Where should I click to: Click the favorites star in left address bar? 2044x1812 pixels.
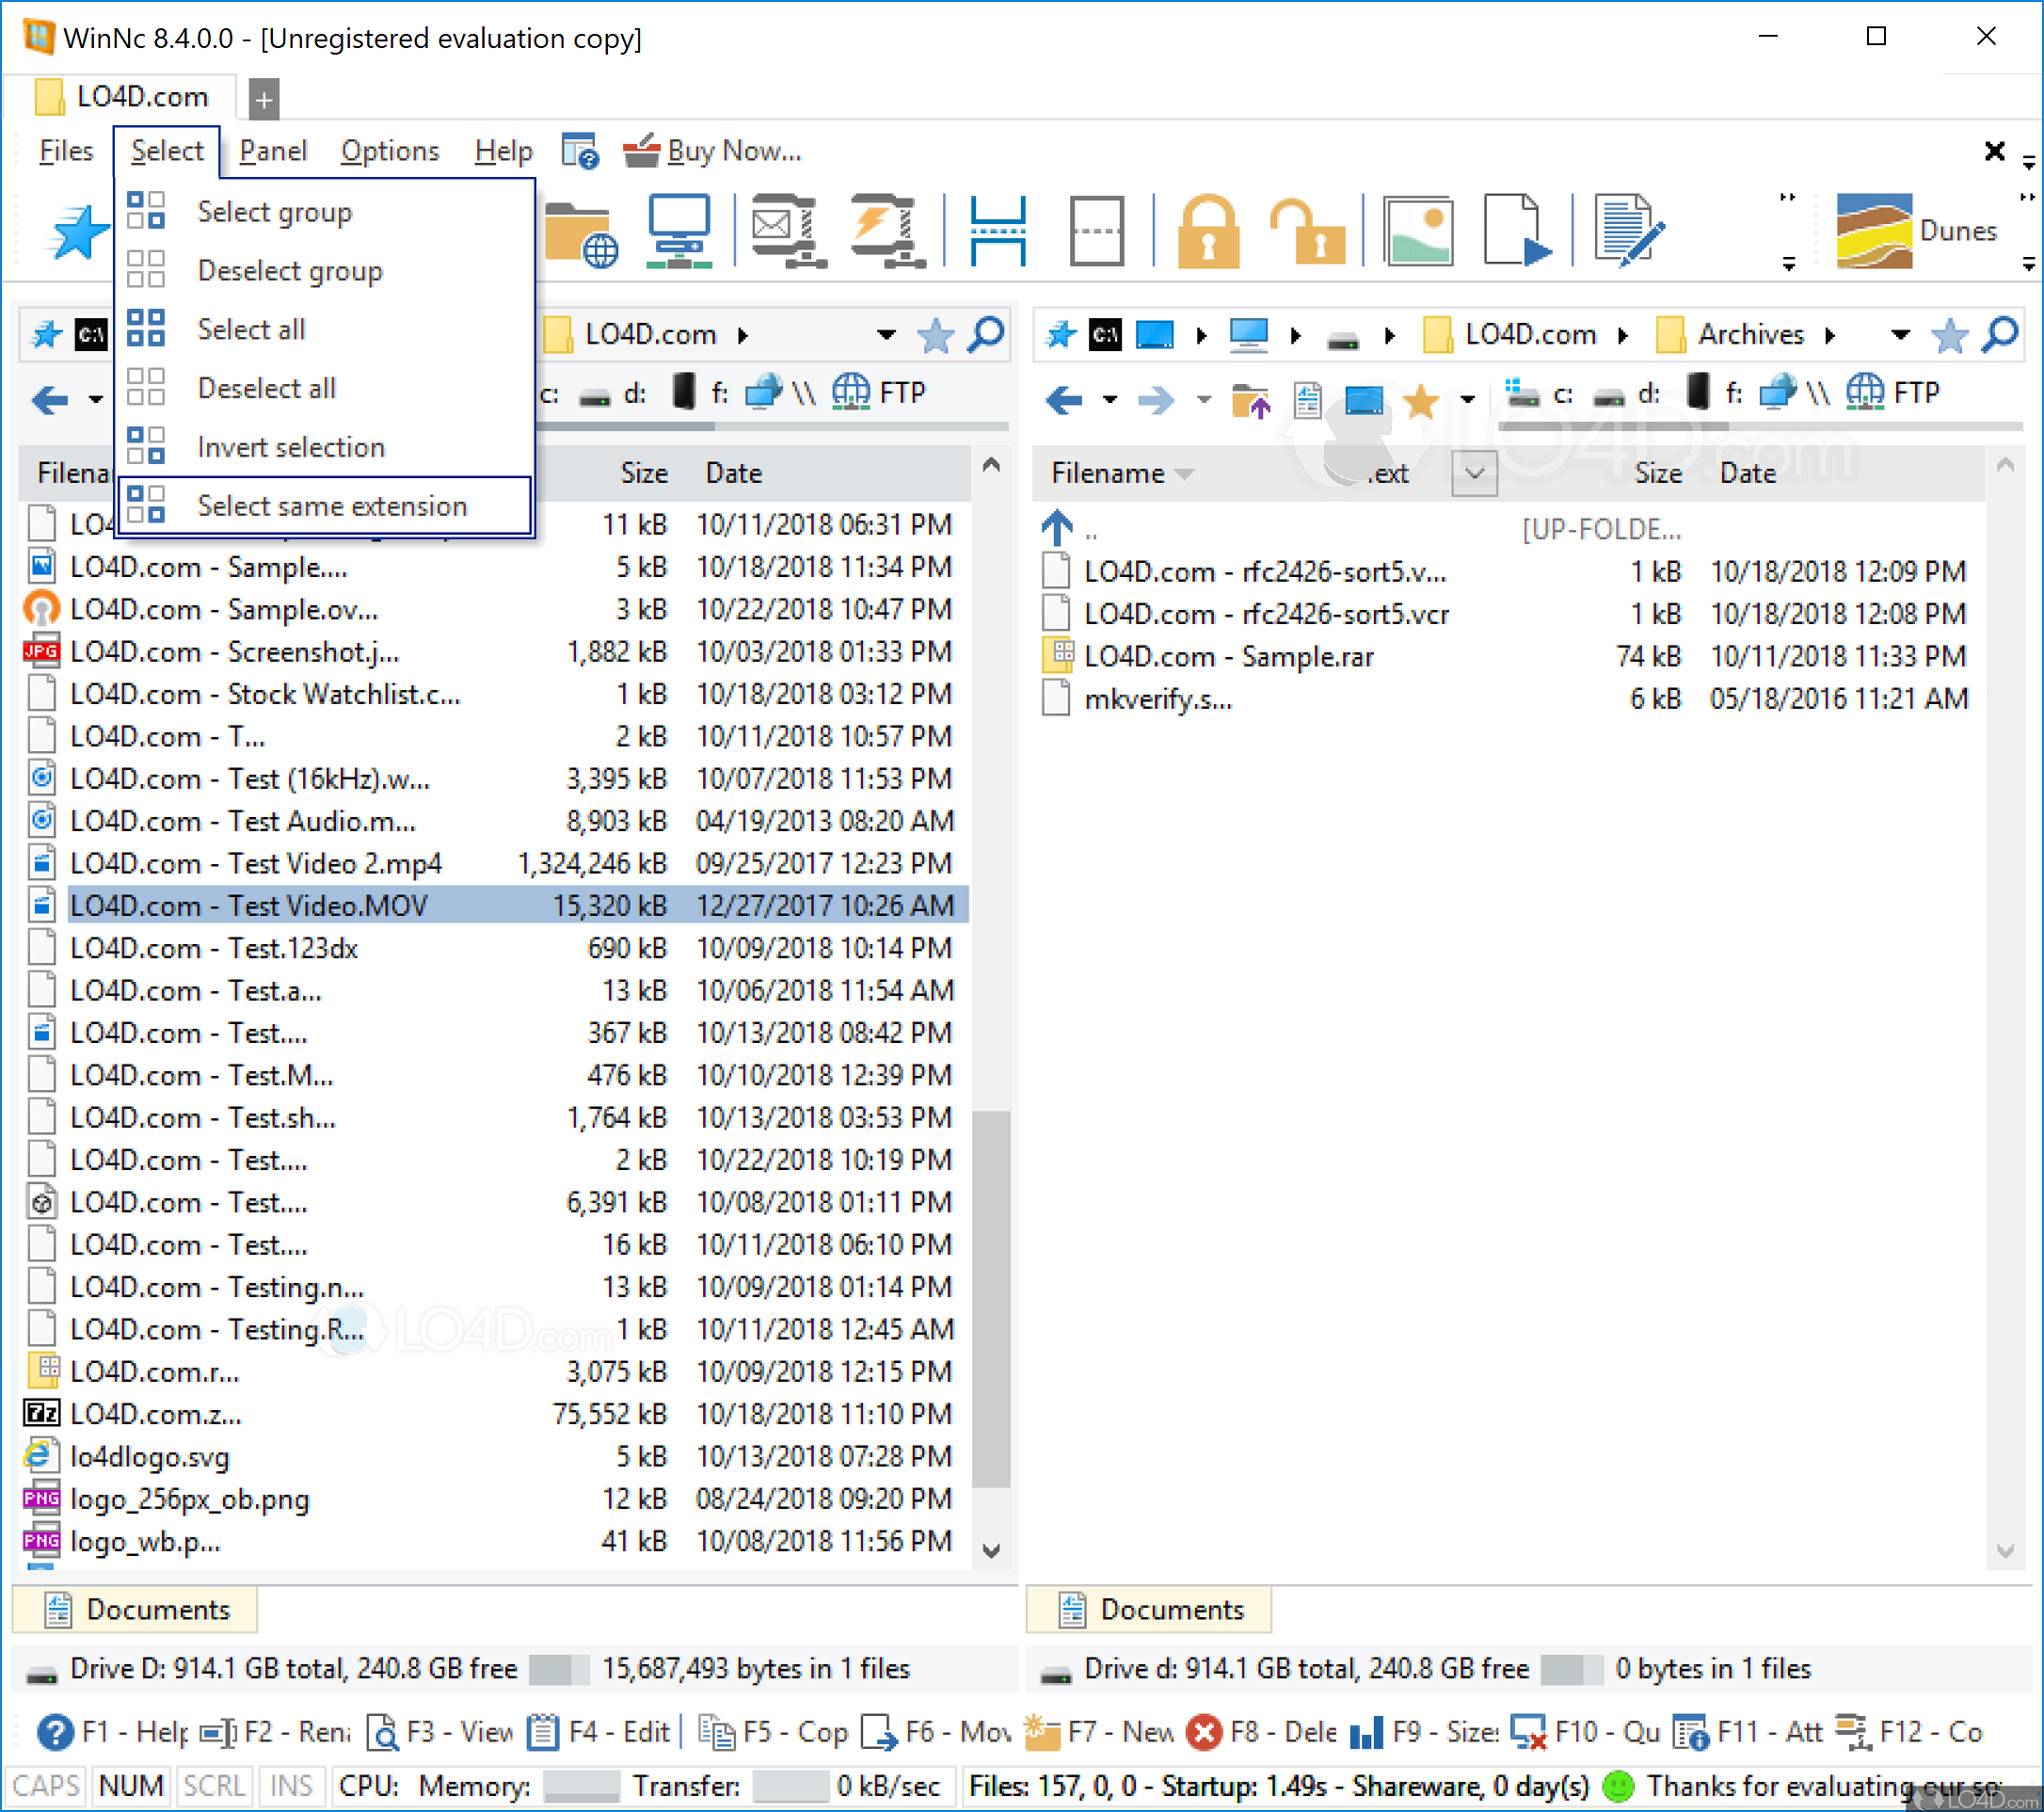(935, 335)
